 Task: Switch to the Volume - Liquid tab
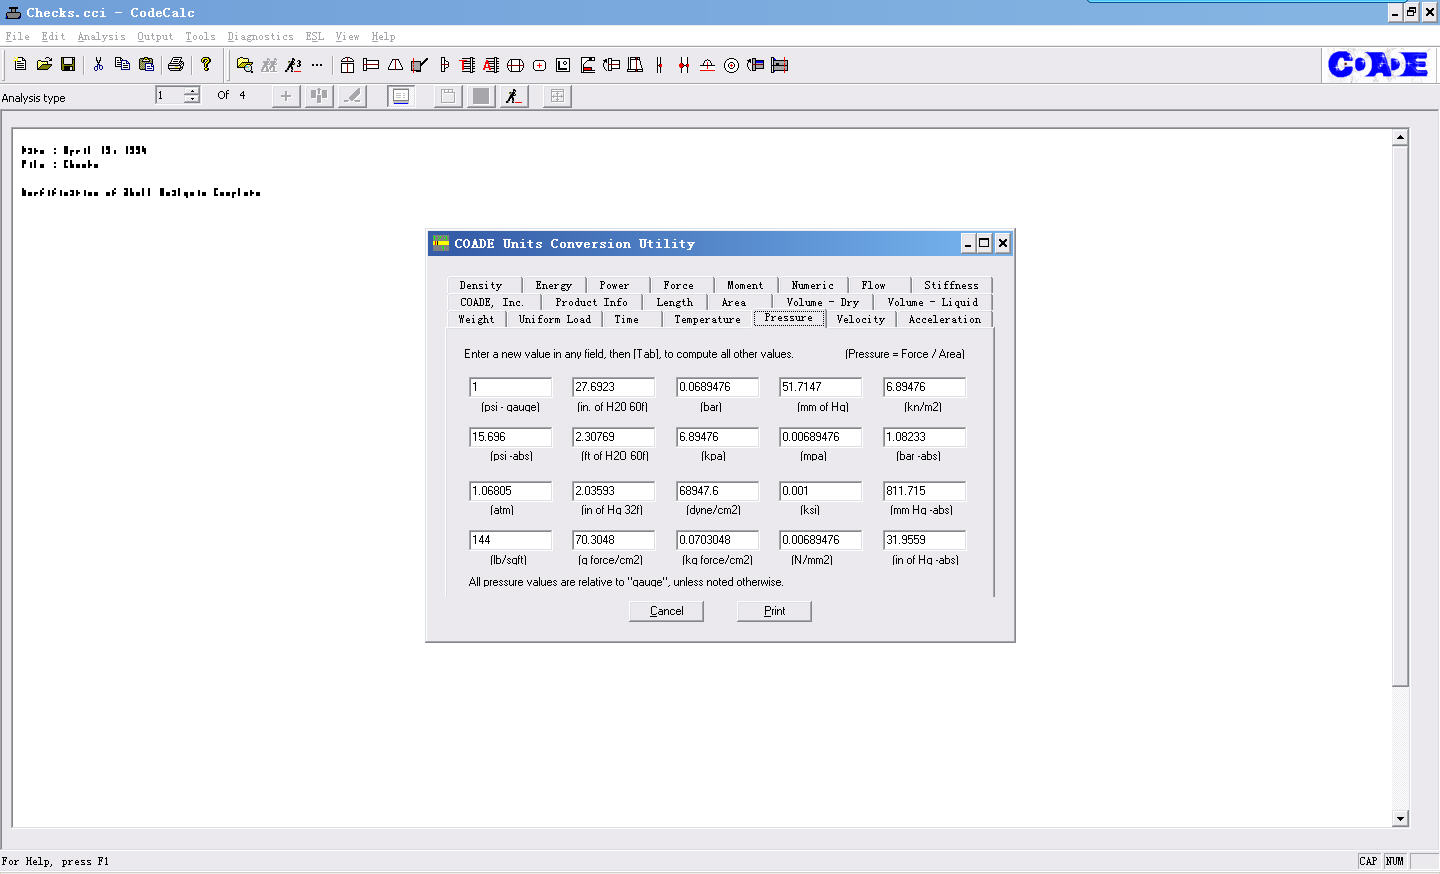coord(933,302)
